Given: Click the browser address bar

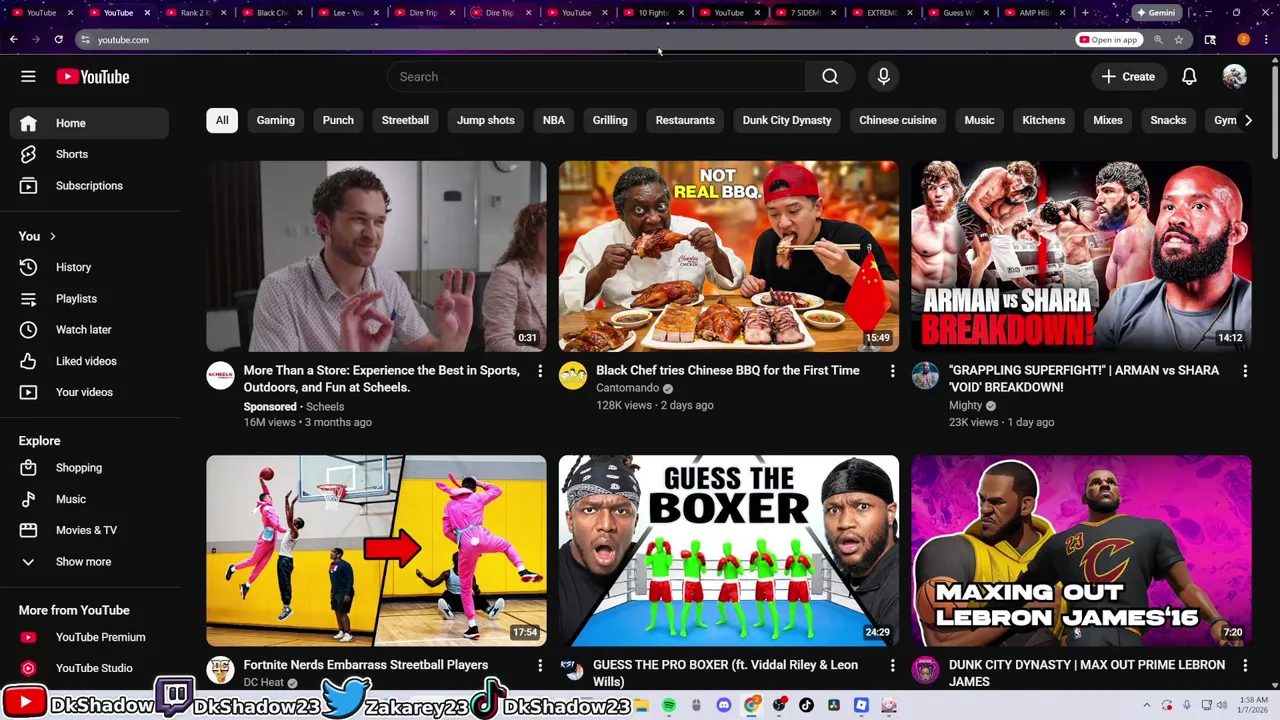Looking at the screenshot, I should click(x=570, y=40).
